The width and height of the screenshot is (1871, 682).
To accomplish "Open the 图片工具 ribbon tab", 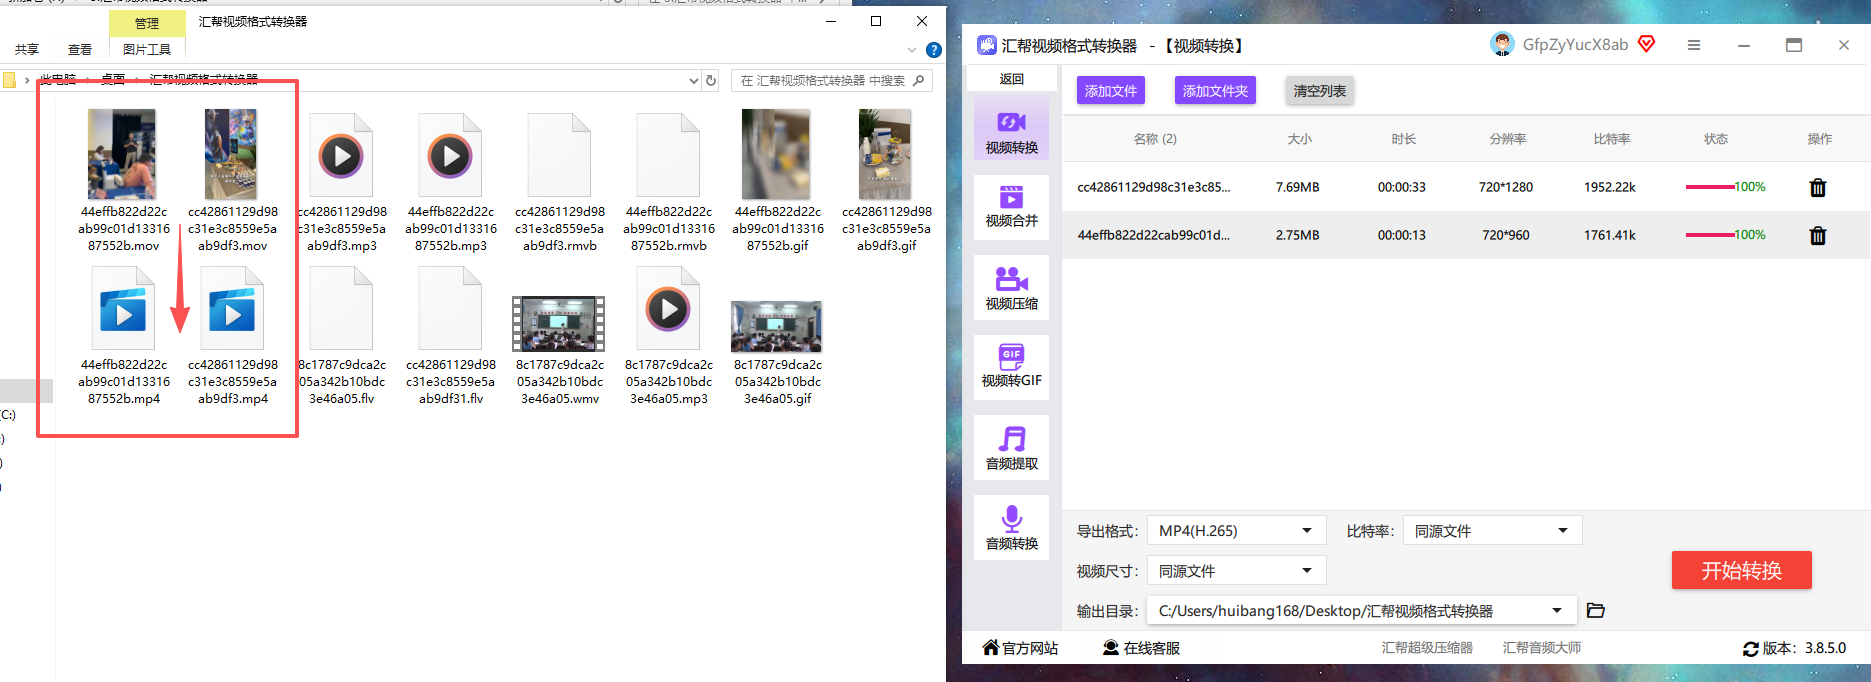I will (147, 49).
